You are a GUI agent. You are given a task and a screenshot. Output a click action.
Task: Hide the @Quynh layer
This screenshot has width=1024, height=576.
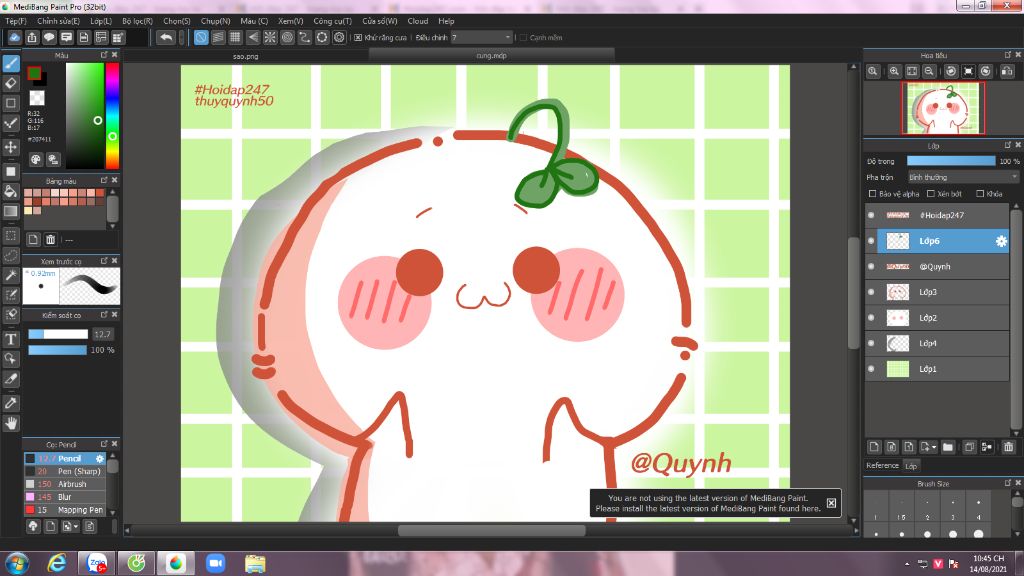871,266
